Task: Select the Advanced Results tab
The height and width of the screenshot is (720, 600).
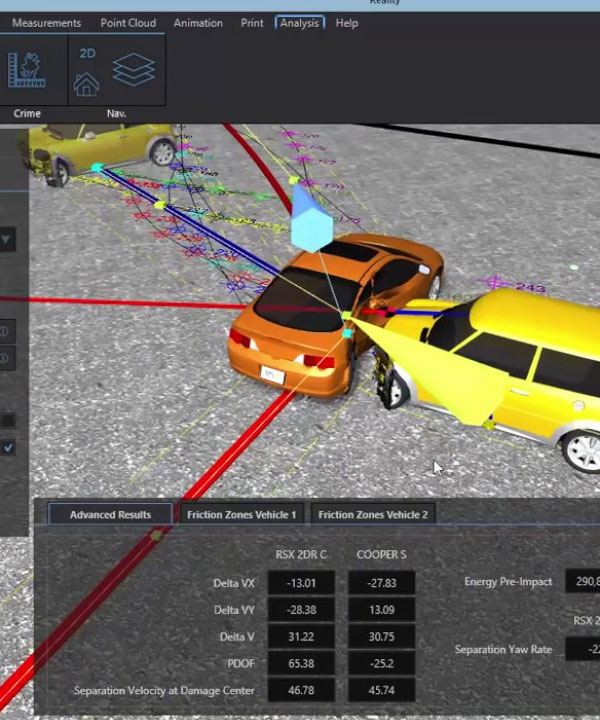Action: [110, 515]
